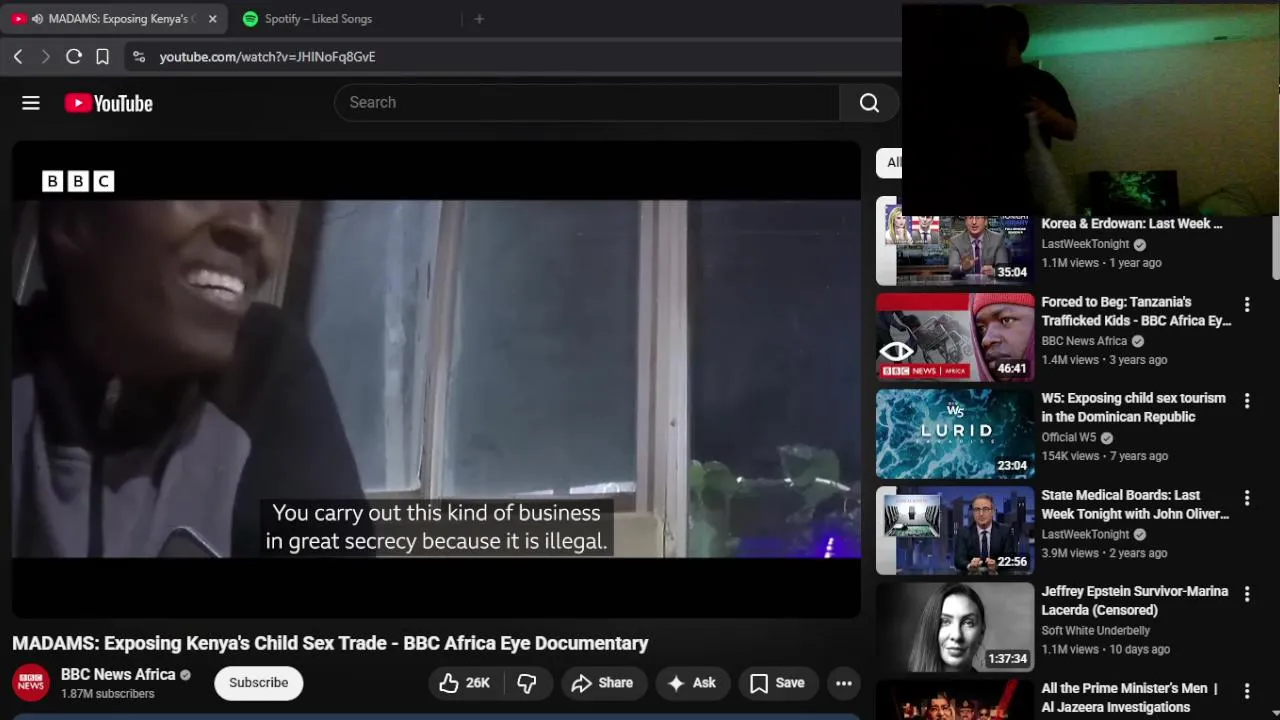Open the W5 LURID video thumbnail
The width and height of the screenshot is (1280, 720).
(955, 434)
